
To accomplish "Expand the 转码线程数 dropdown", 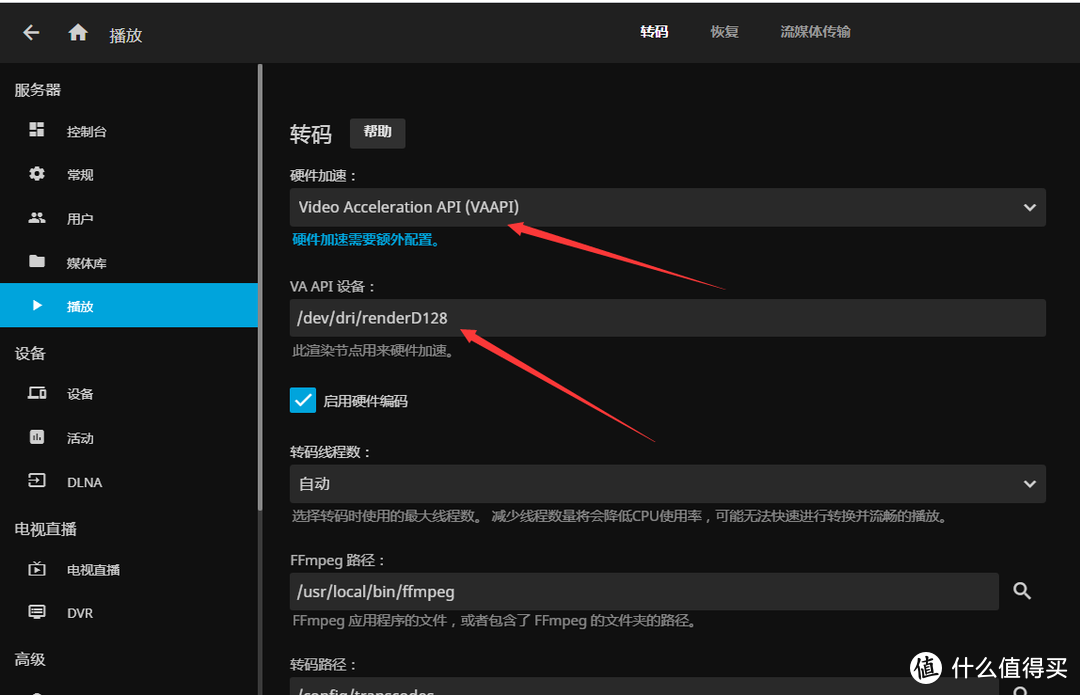I will (x=667, y=484).
